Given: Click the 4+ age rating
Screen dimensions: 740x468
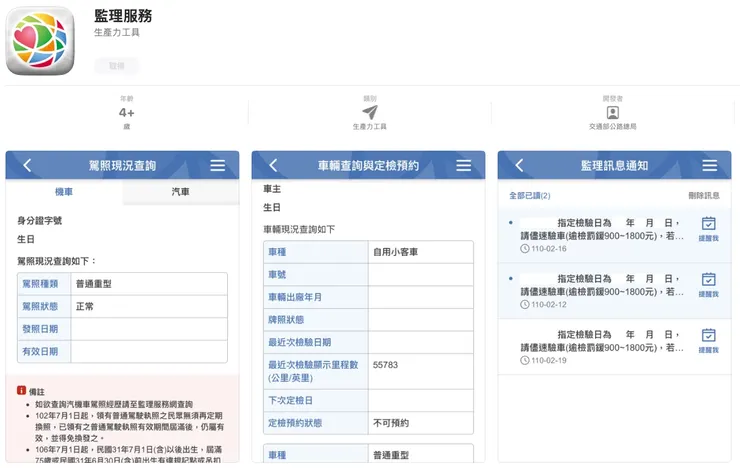Looking at the screenshot, I should click(x=126, y=113).
